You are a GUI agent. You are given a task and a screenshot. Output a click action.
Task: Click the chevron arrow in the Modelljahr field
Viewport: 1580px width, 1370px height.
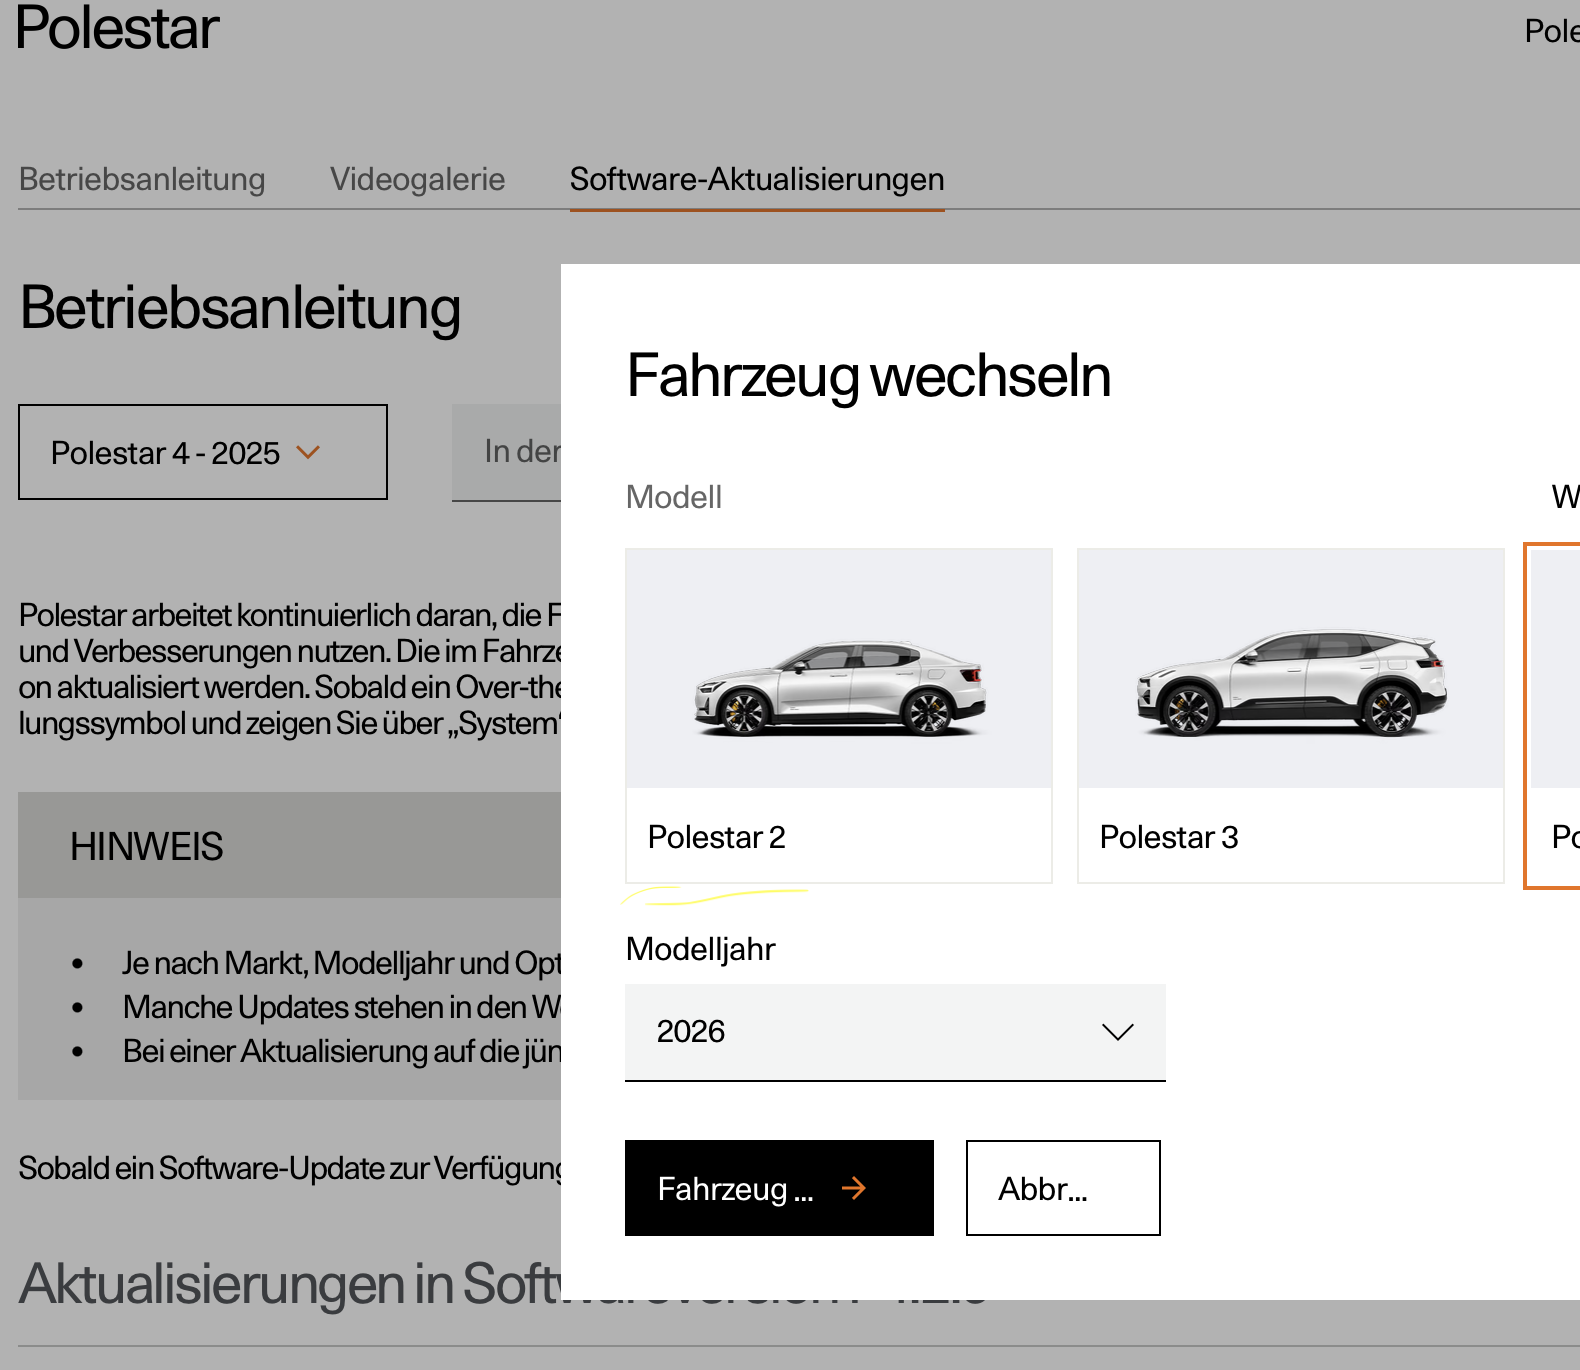(1117, 1032)
